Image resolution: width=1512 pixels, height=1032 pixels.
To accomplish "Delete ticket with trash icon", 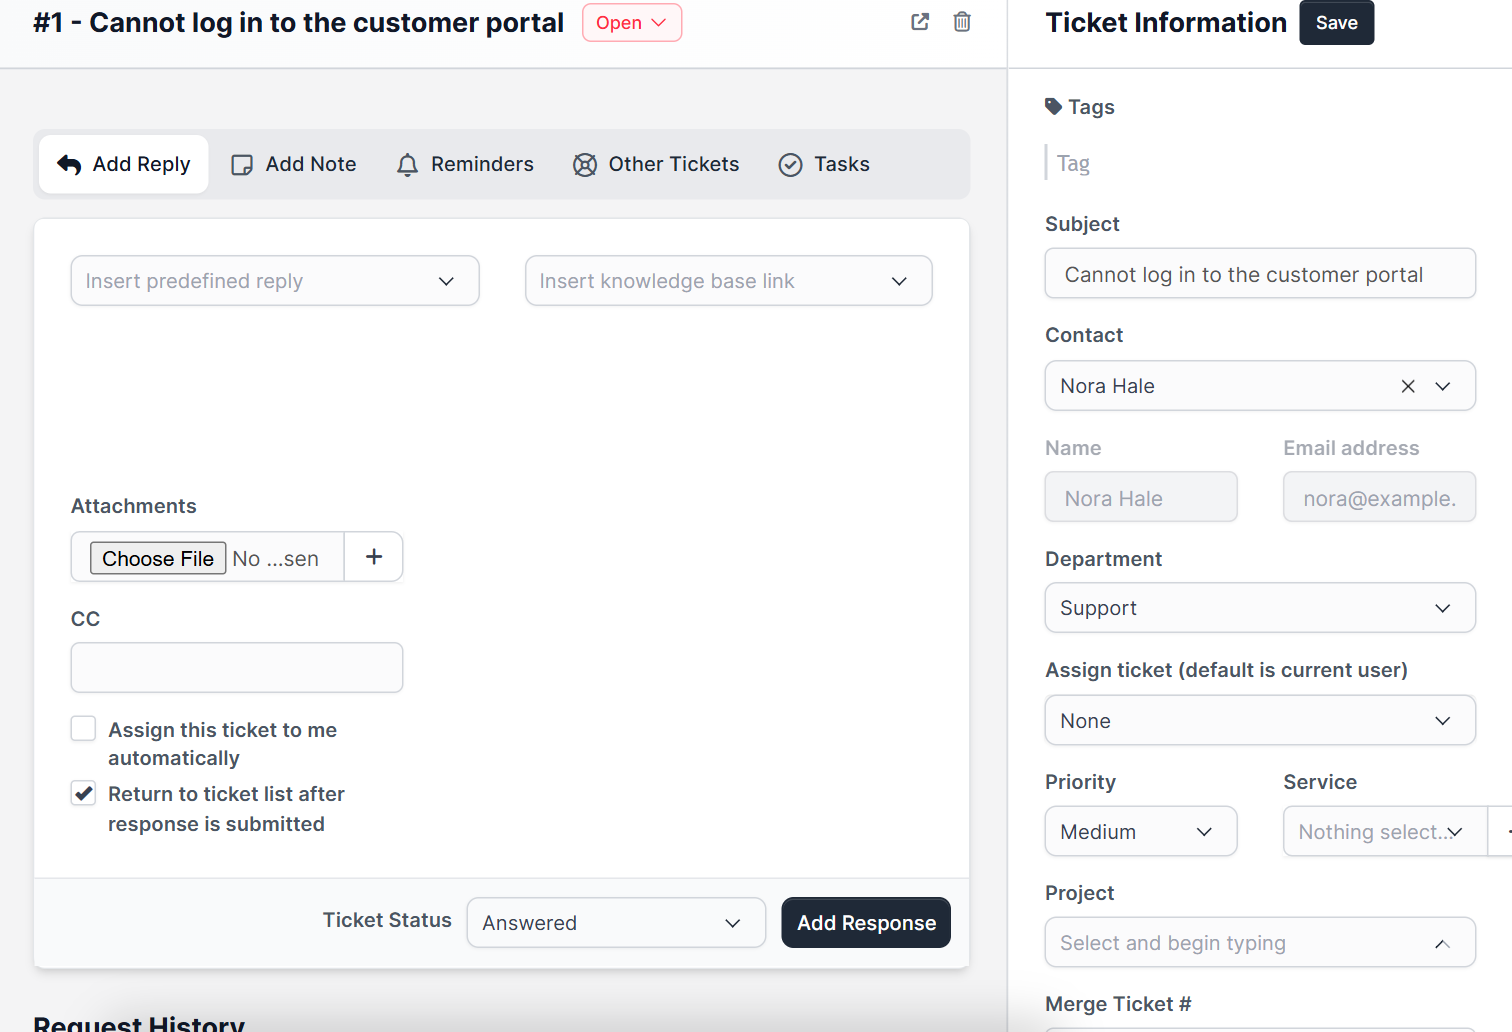I will [x=962, y=22].
